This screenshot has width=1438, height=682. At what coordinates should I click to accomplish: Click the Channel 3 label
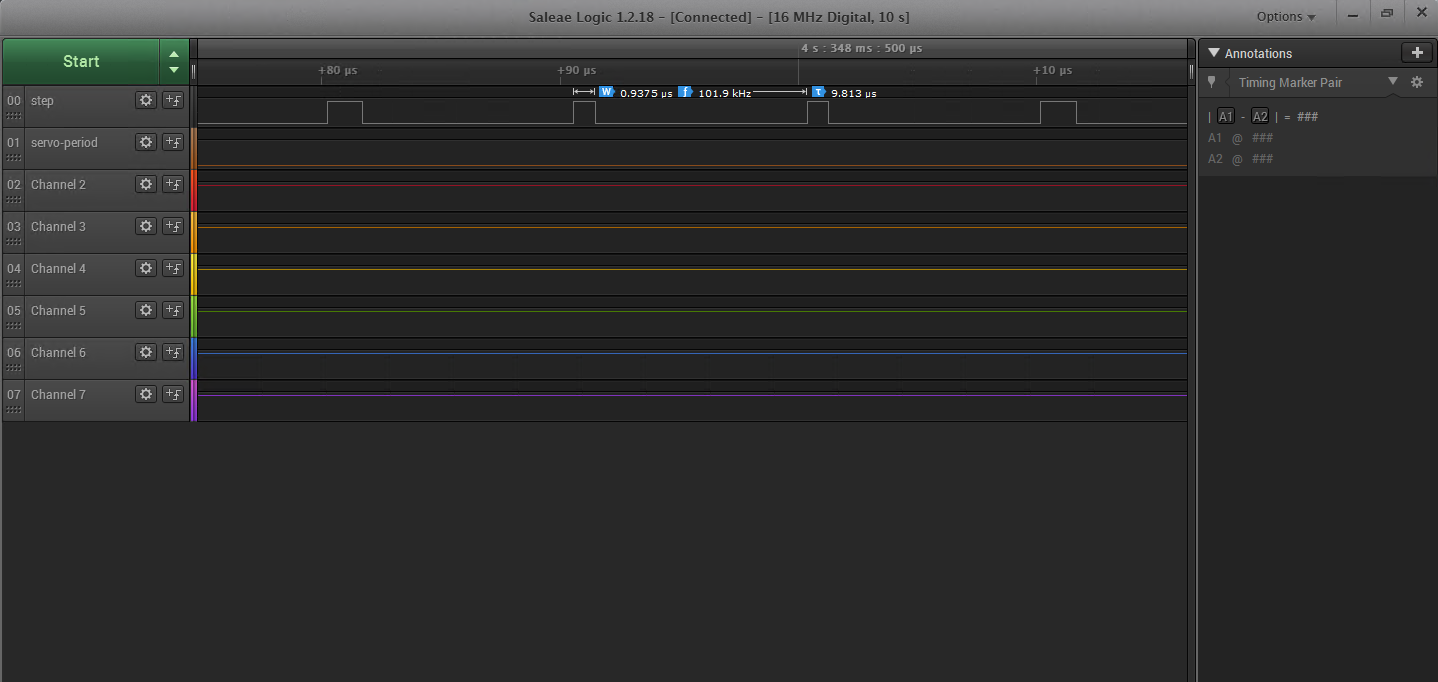pyautogui.click(x=58, y=226)
